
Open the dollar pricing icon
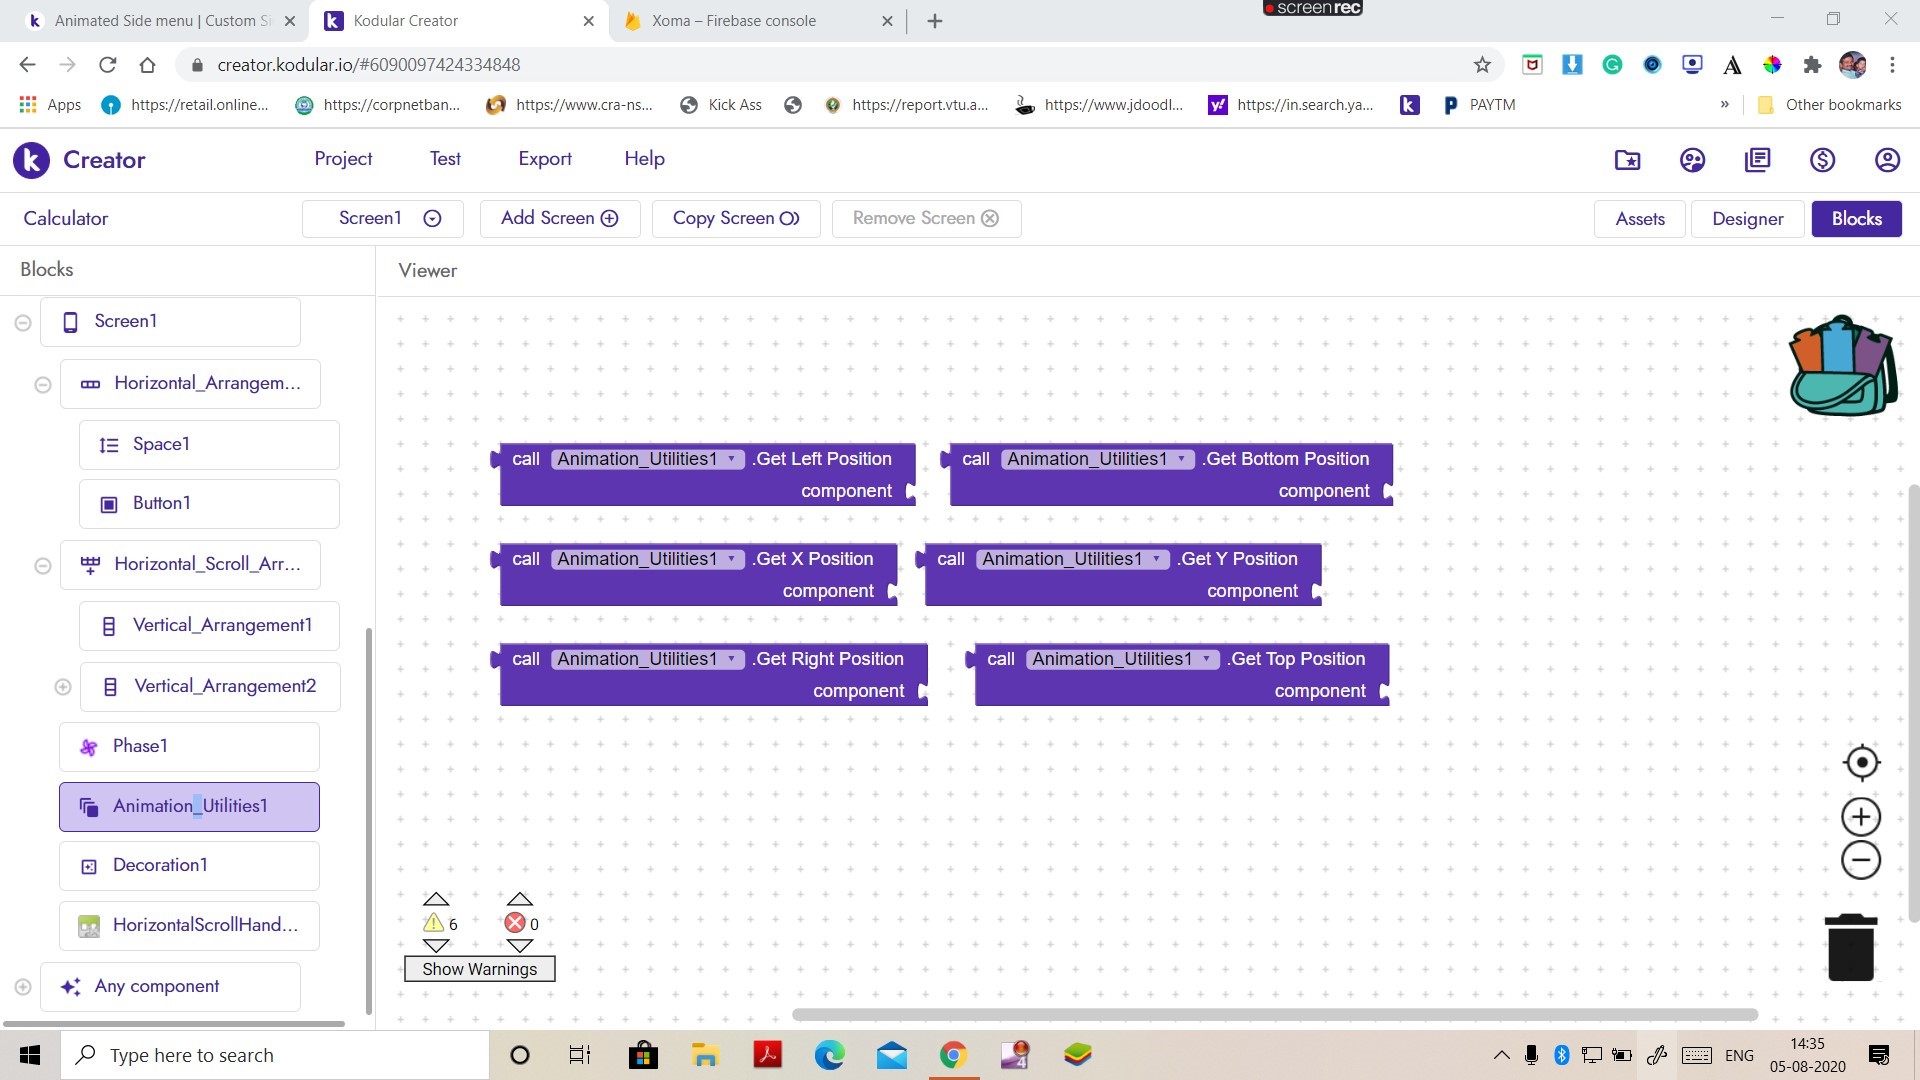pyautogui.click(x=1821, y=160)
